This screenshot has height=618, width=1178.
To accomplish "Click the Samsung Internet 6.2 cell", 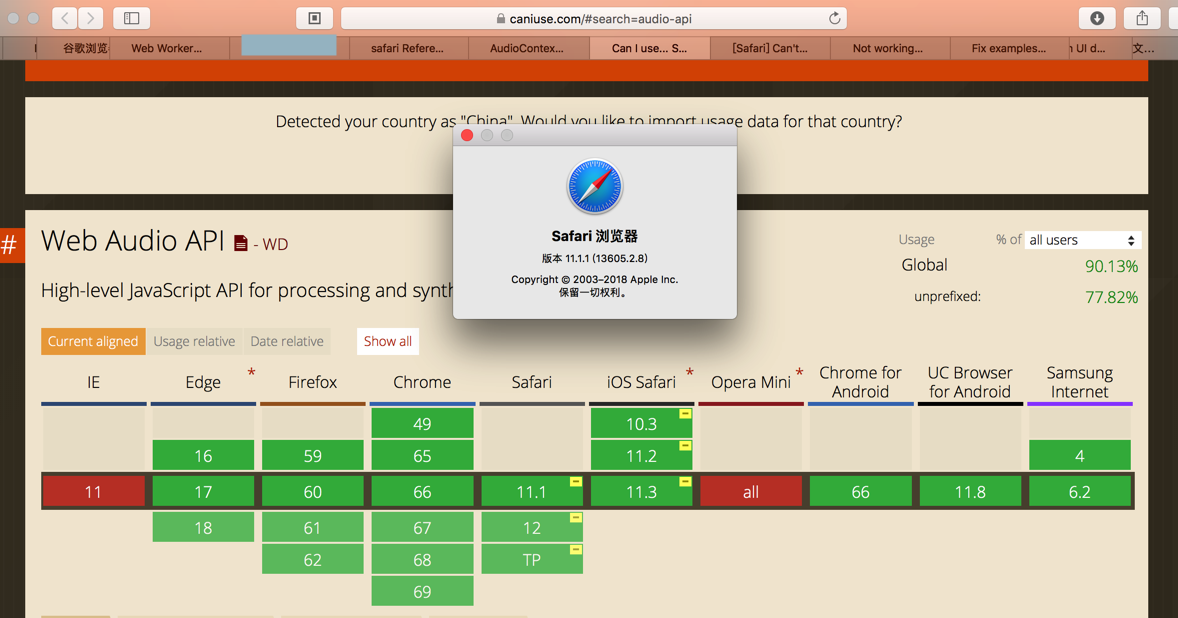I will pos(1080,492).
